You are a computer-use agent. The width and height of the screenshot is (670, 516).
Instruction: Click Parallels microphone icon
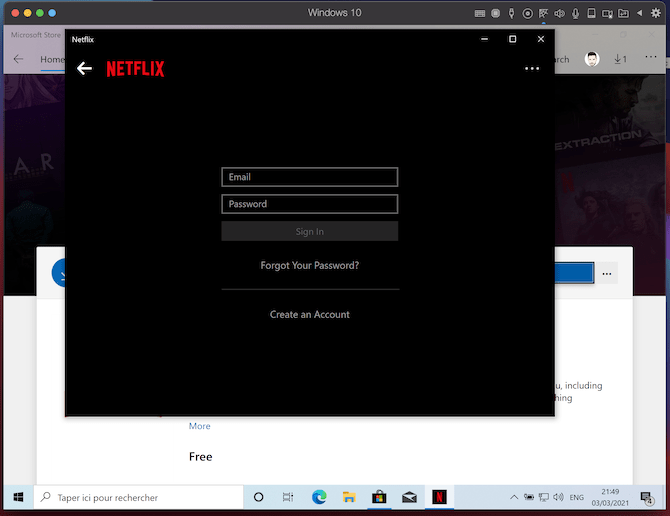click(576, 14)
